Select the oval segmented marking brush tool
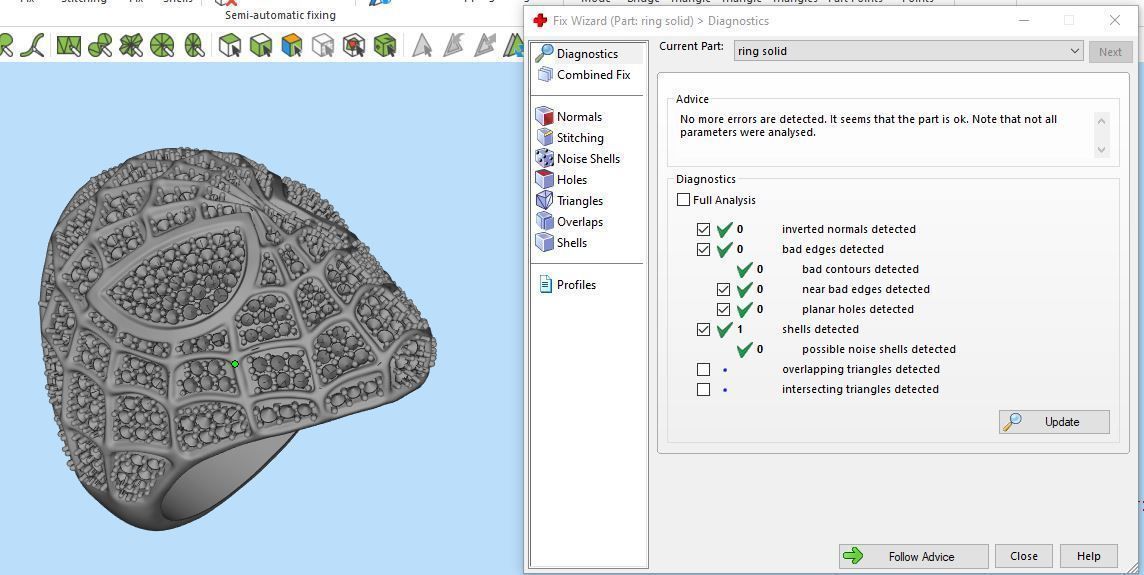 tap(194, 46)
